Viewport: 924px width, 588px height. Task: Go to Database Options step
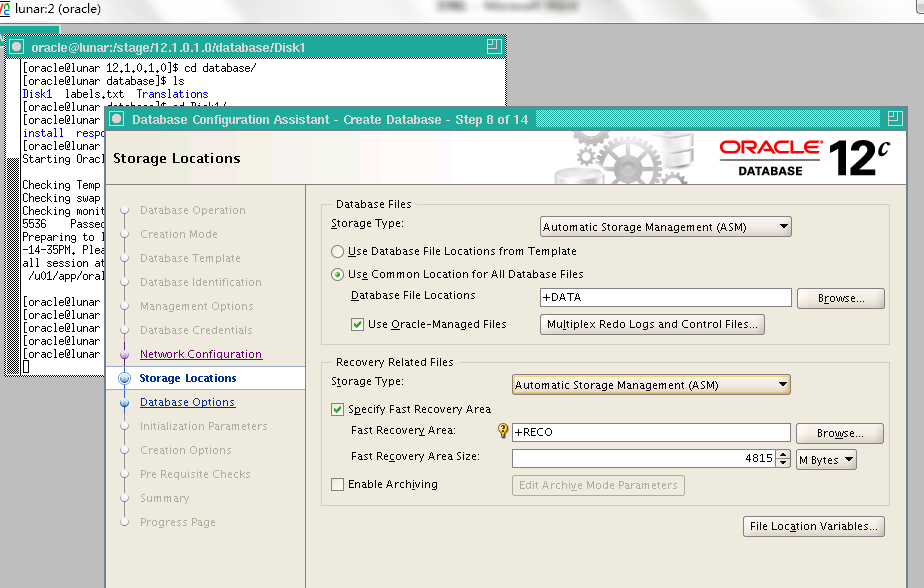tap(187, 402)
